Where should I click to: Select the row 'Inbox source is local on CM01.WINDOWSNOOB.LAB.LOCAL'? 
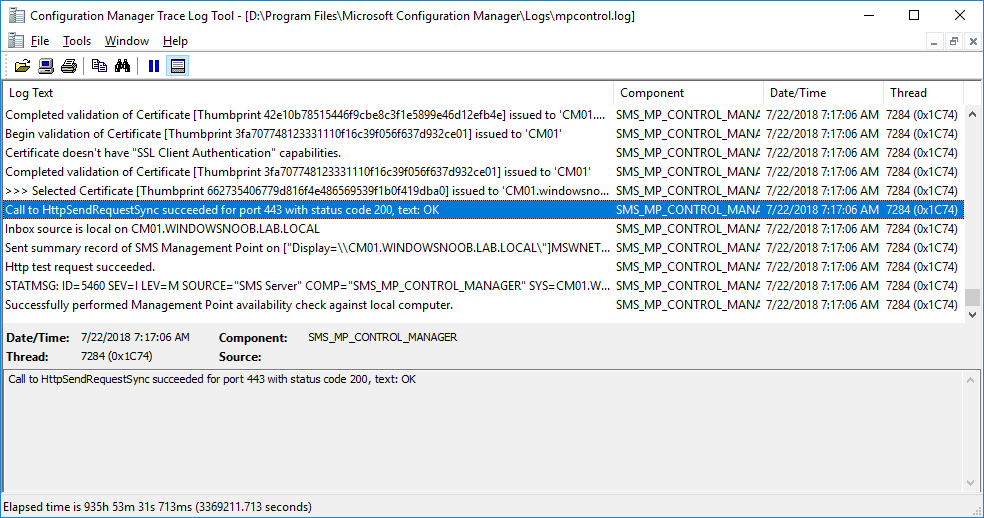(x=483, y=229)
